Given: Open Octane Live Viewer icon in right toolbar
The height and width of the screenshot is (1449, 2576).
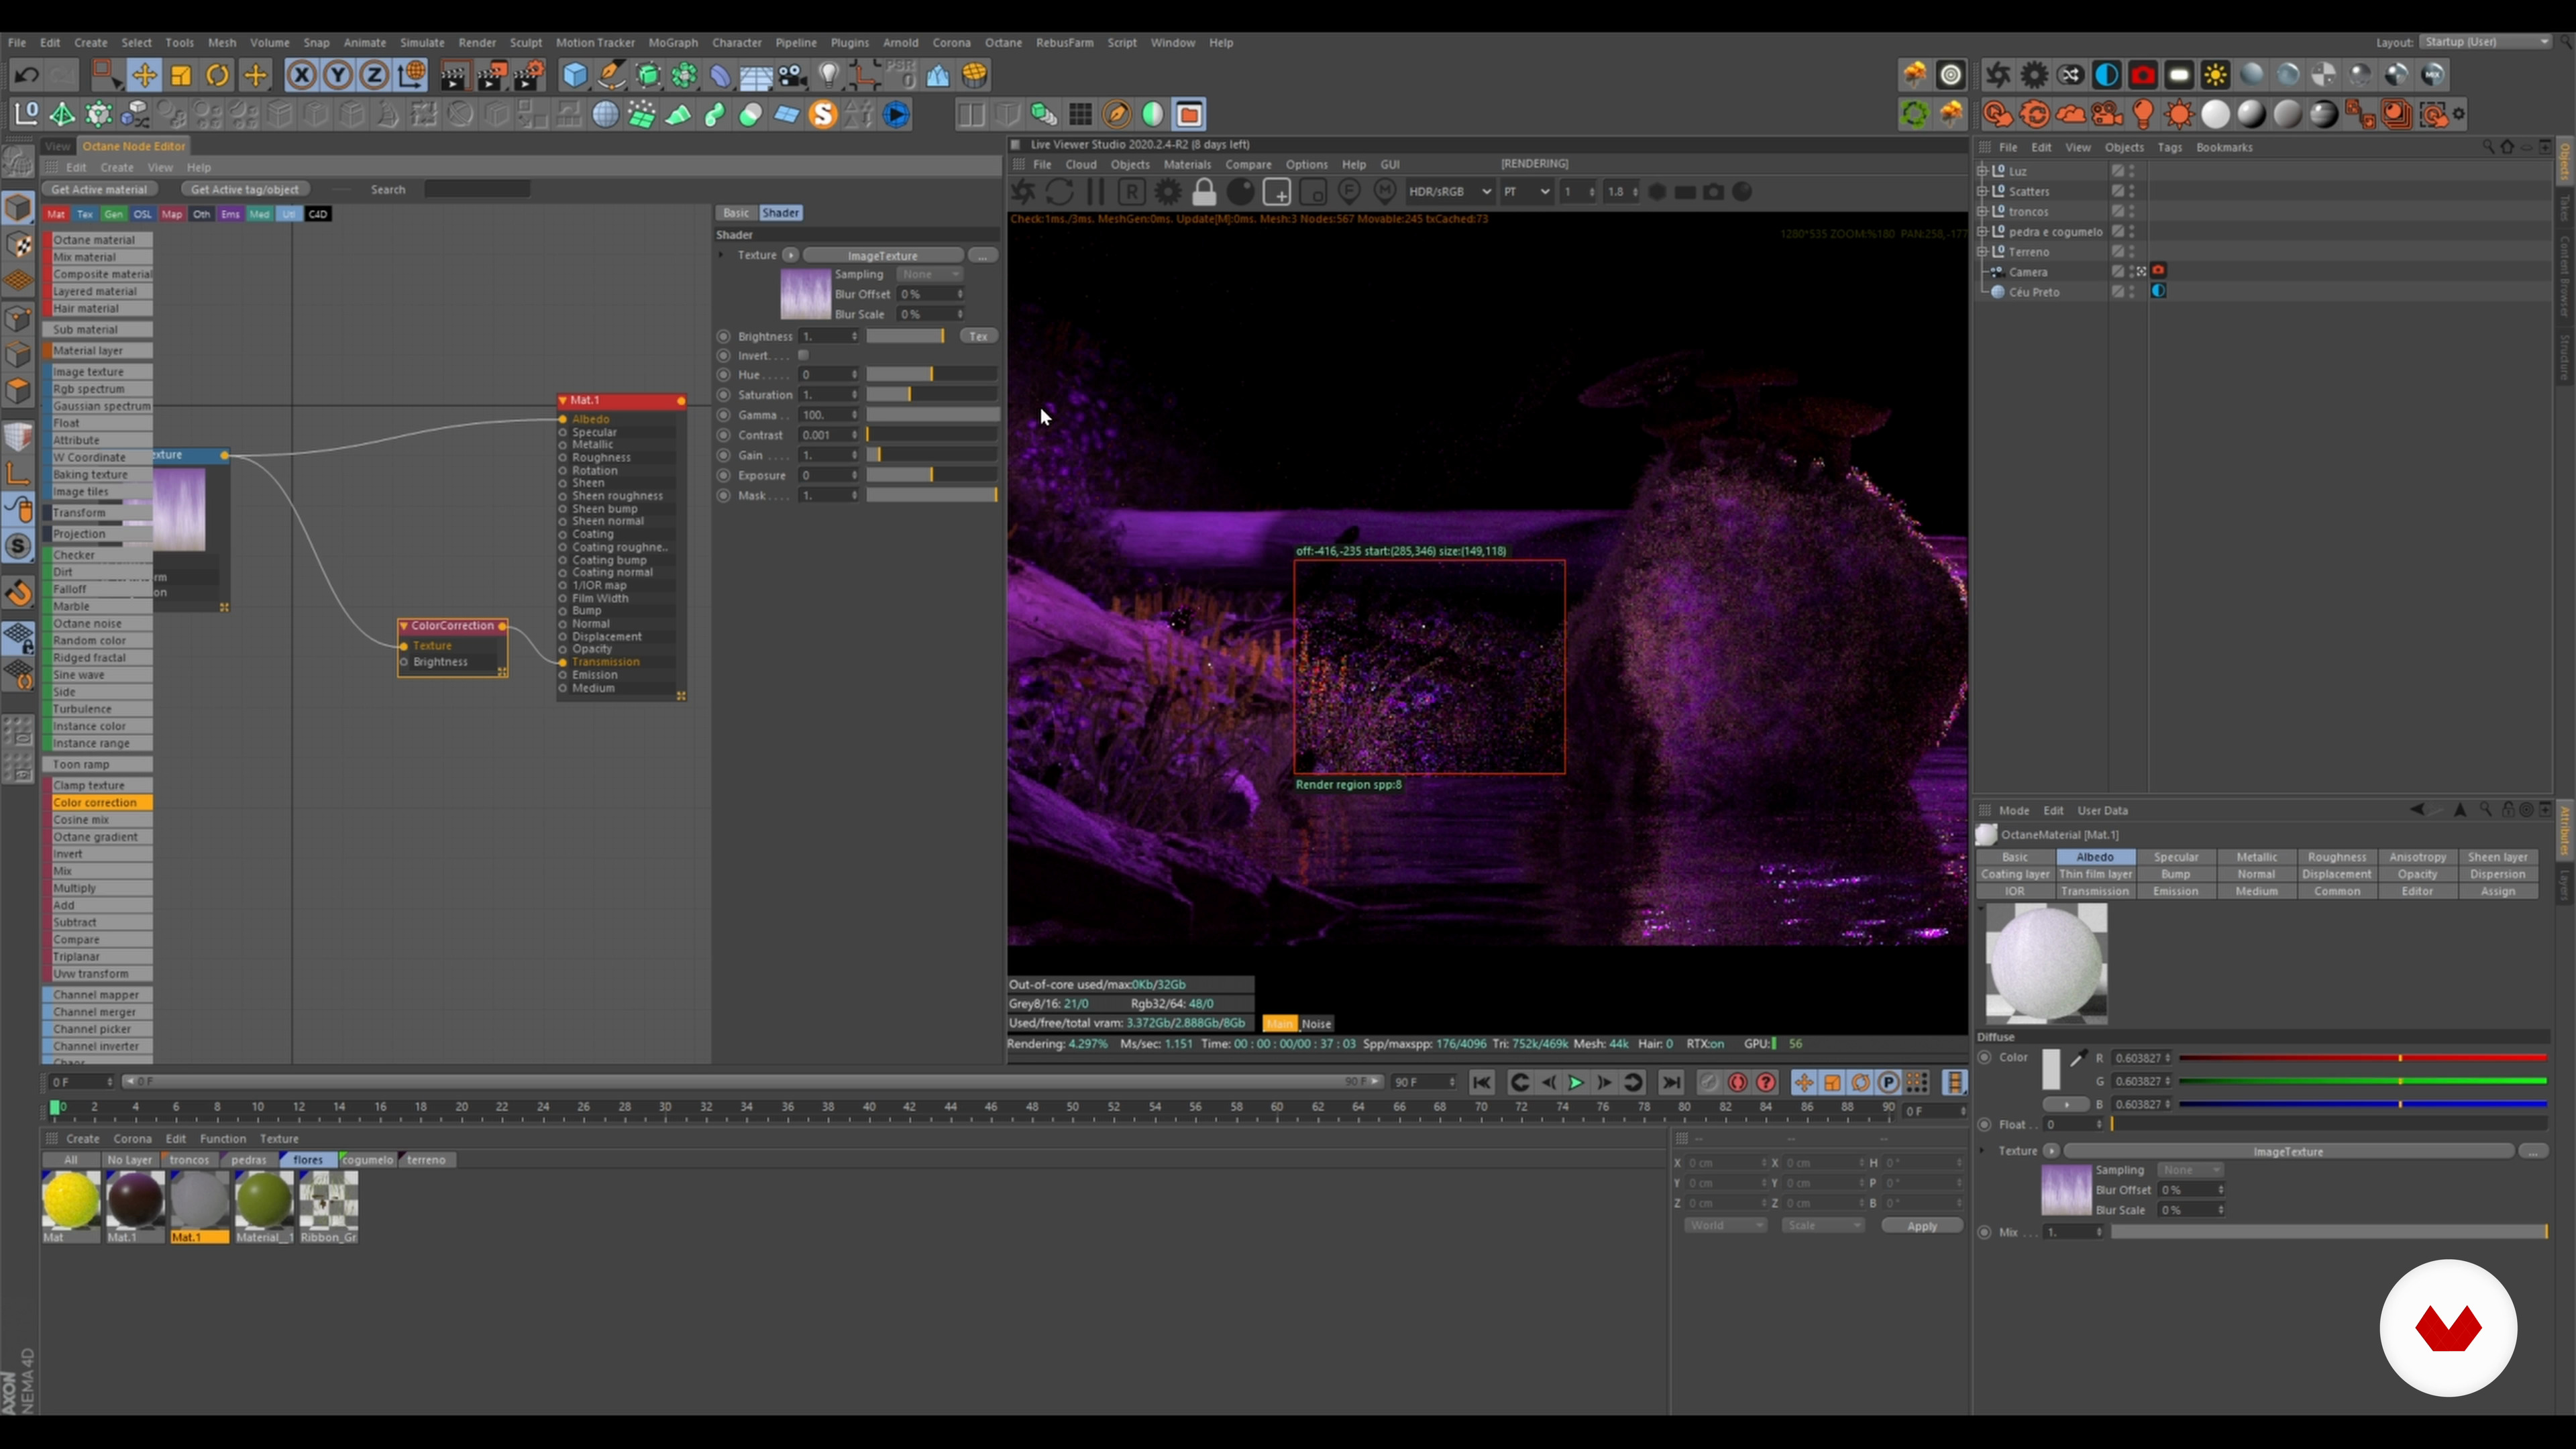Looking at the screenshot, I should [1998, 75].
